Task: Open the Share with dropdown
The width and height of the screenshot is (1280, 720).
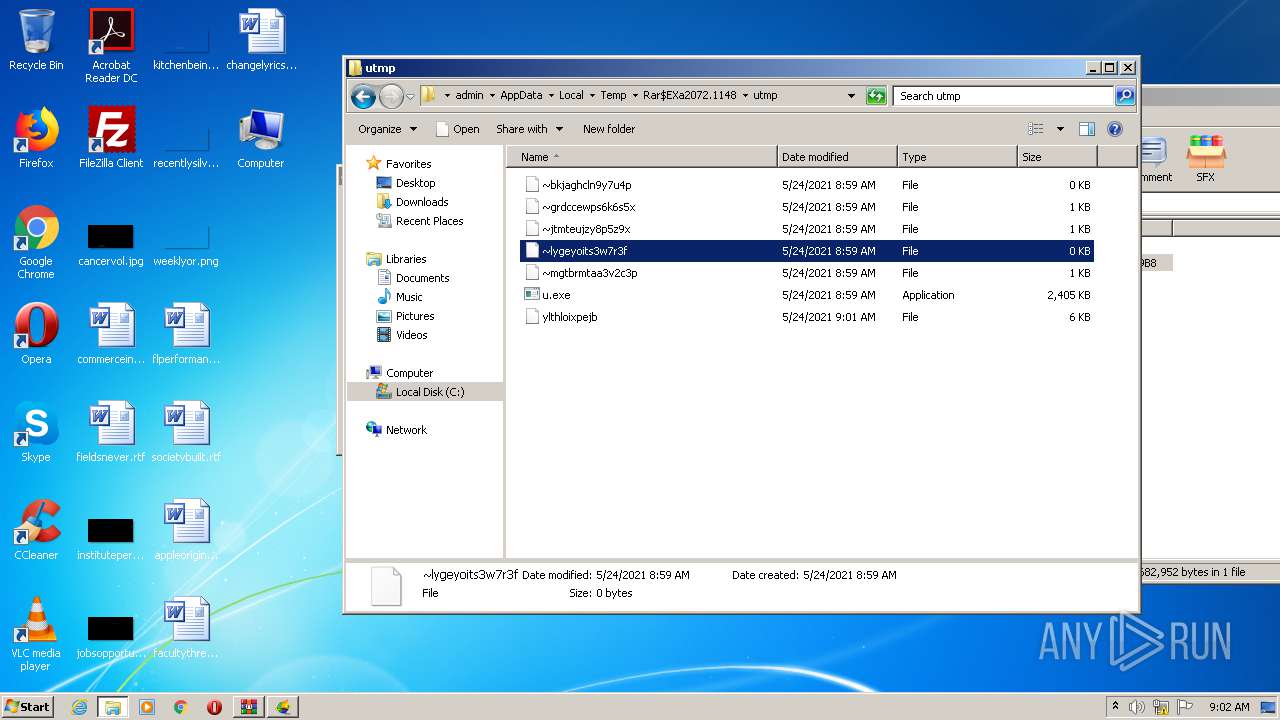Action: click(529, 129)
